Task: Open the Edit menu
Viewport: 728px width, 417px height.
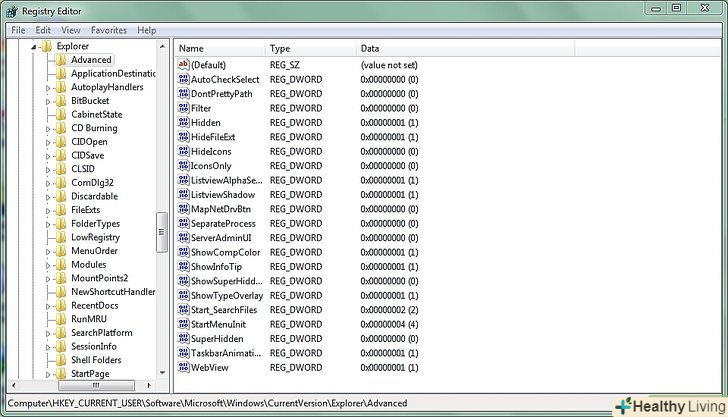Action: [43, 30]
